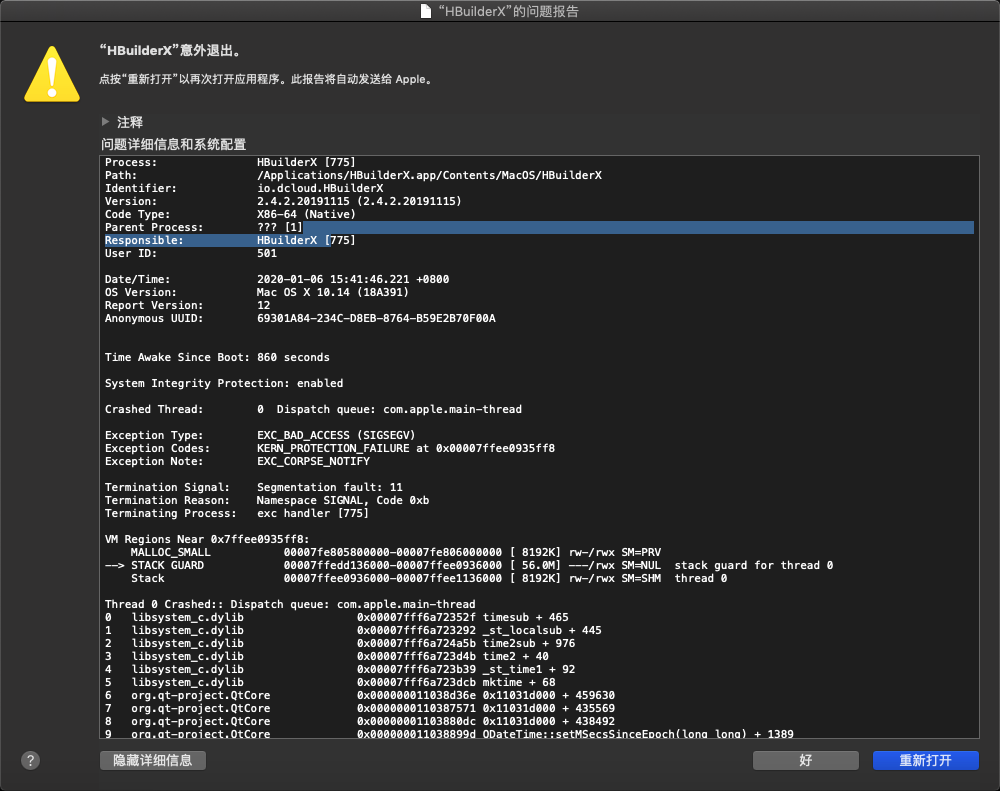The width and height of the screenshot is (1000, 791).
Task: Click the document icon in the title bar
Action: (x=426, y=11)
